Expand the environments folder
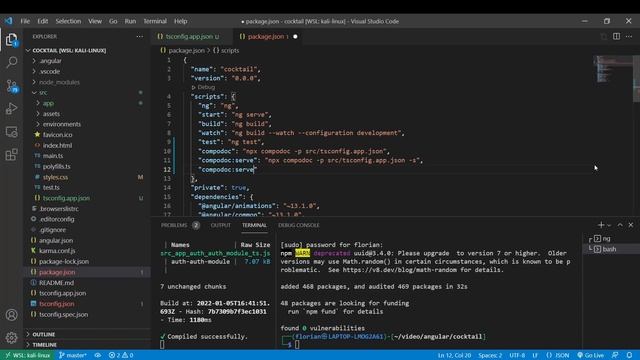Viewport: 640px width, 360px height. tap(62, 124)
